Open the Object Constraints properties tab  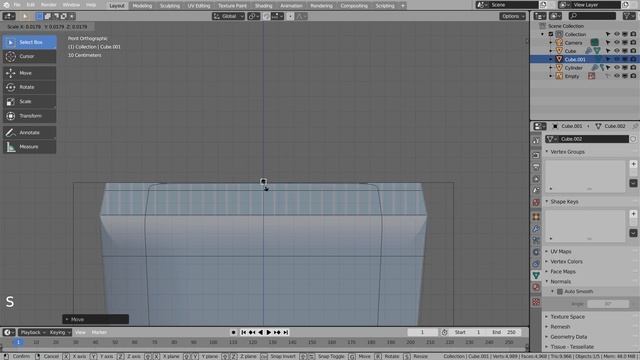coord(536,264)
